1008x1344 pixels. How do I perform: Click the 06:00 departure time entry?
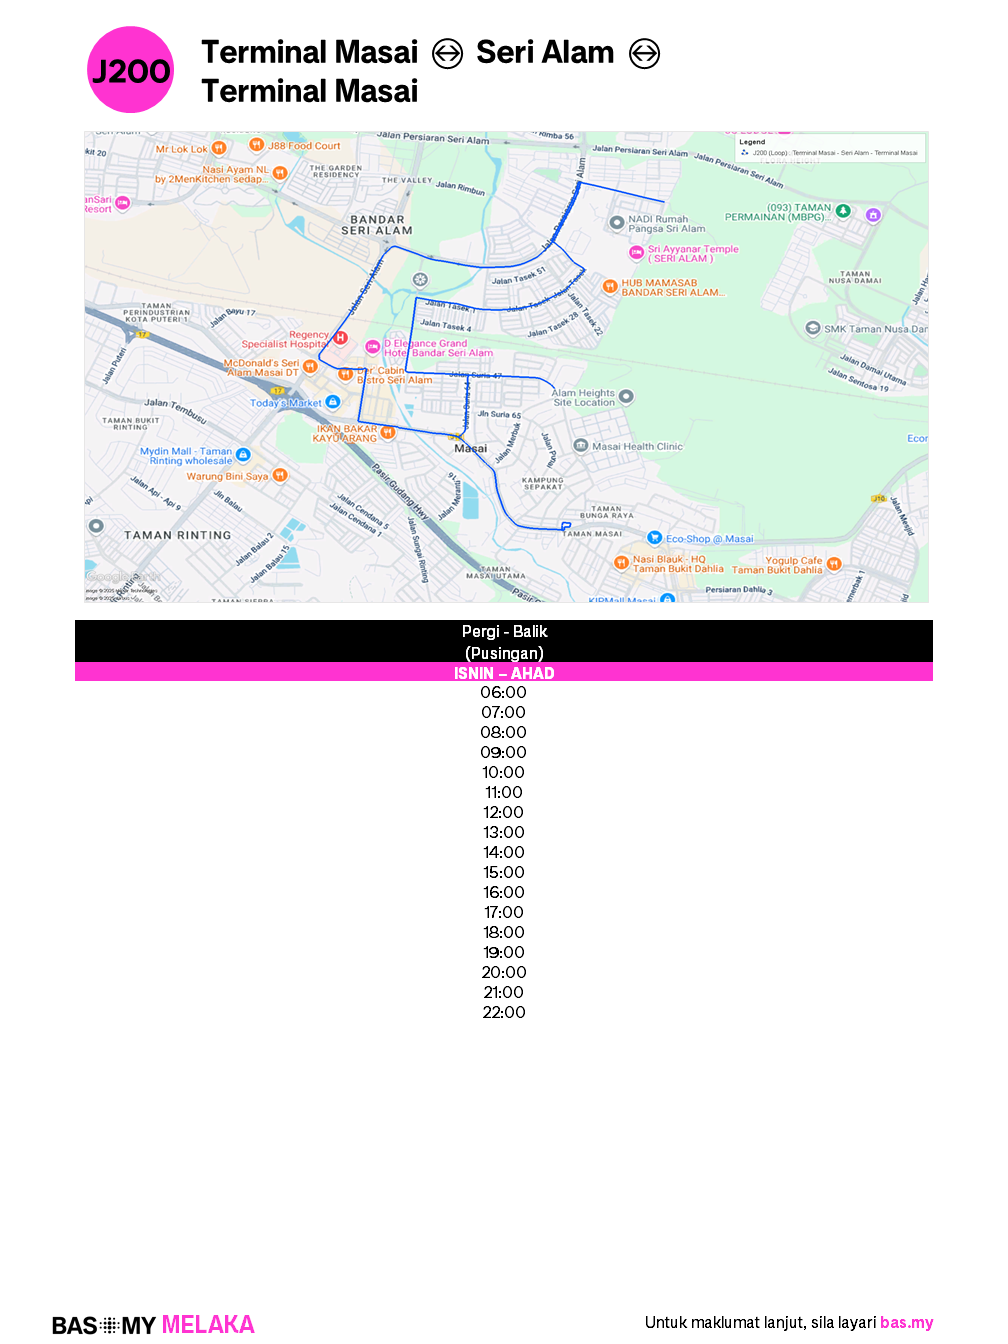click(x=503, y=692)
